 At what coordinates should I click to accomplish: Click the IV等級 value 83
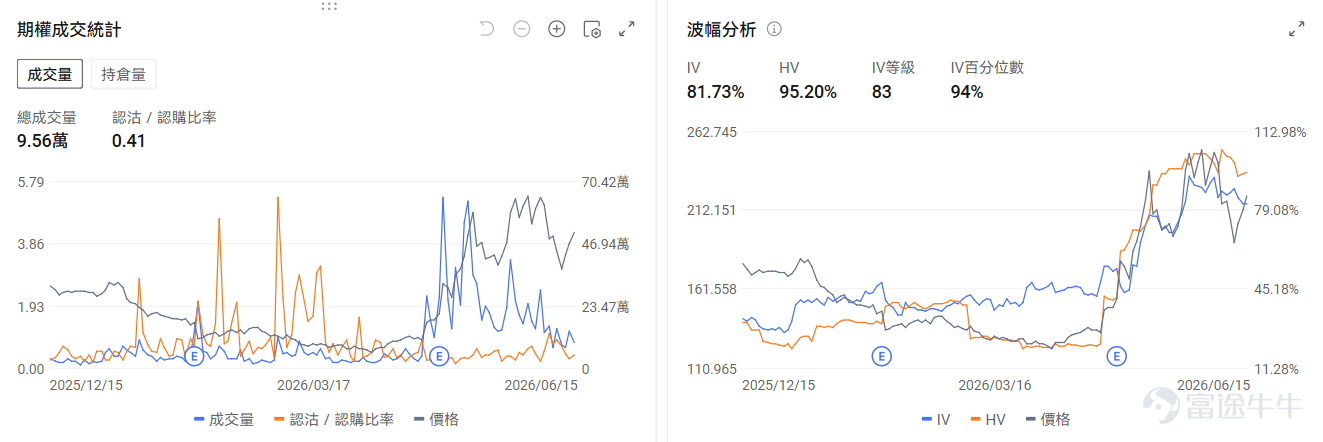(881, 92)
